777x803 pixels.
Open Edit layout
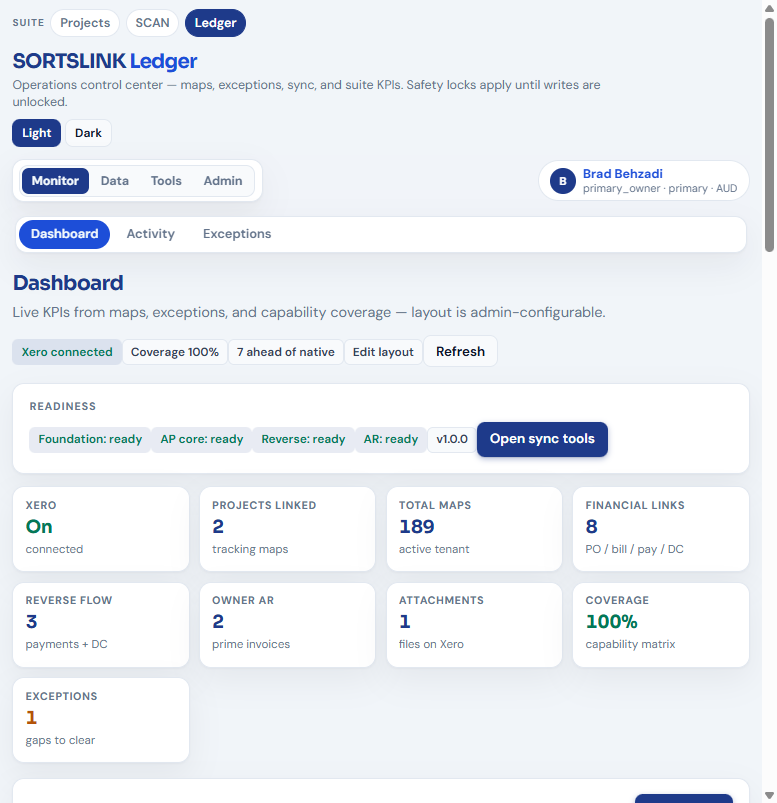[383, 352]
